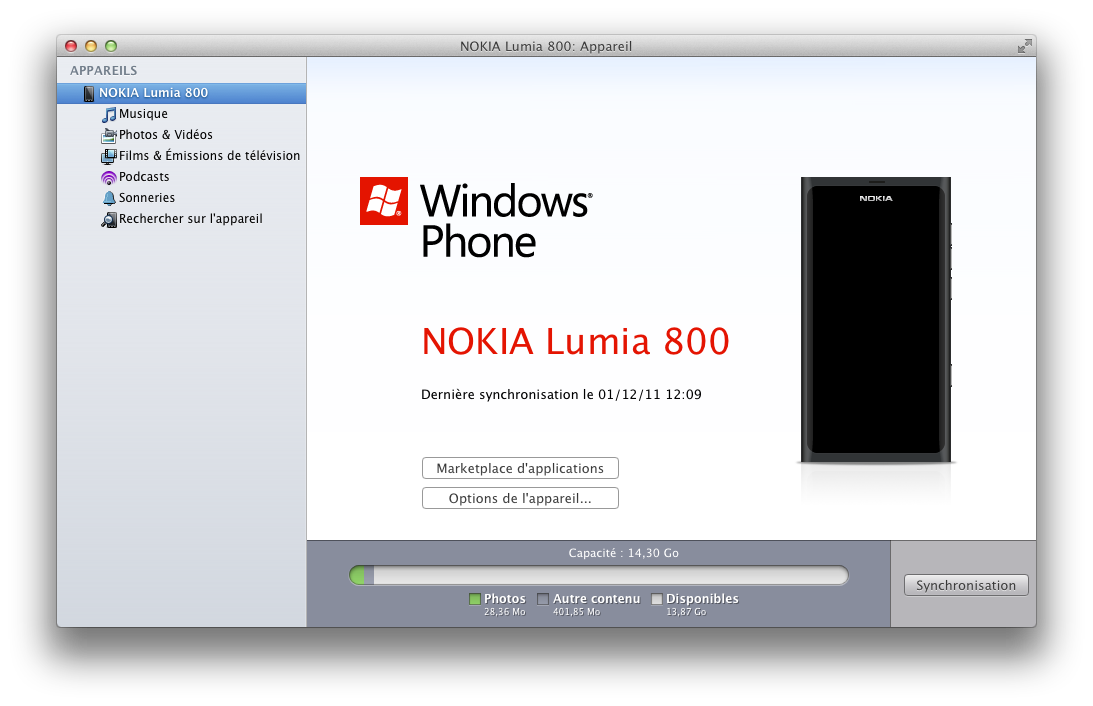Open Films & Émissions de télévision

click(209, 156)
